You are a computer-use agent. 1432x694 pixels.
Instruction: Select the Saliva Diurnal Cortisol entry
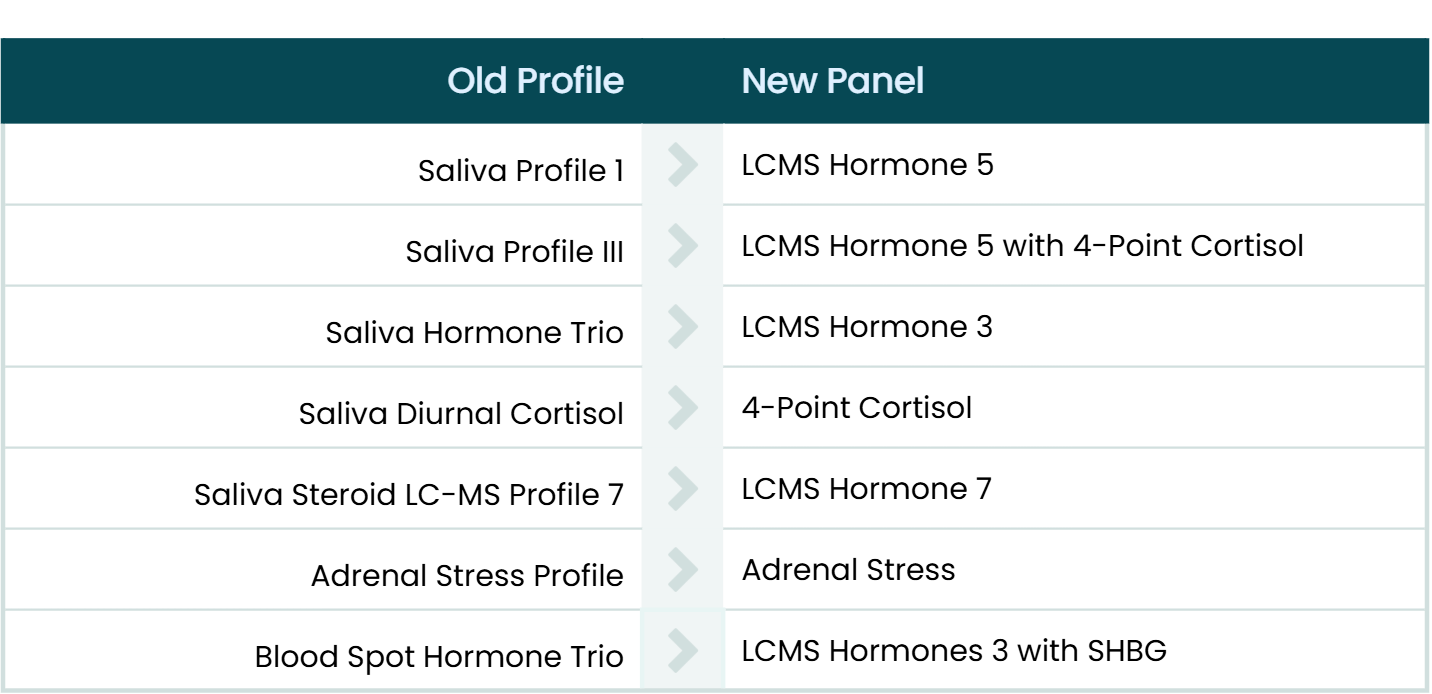pyautogui.click(x=461, y=413)
